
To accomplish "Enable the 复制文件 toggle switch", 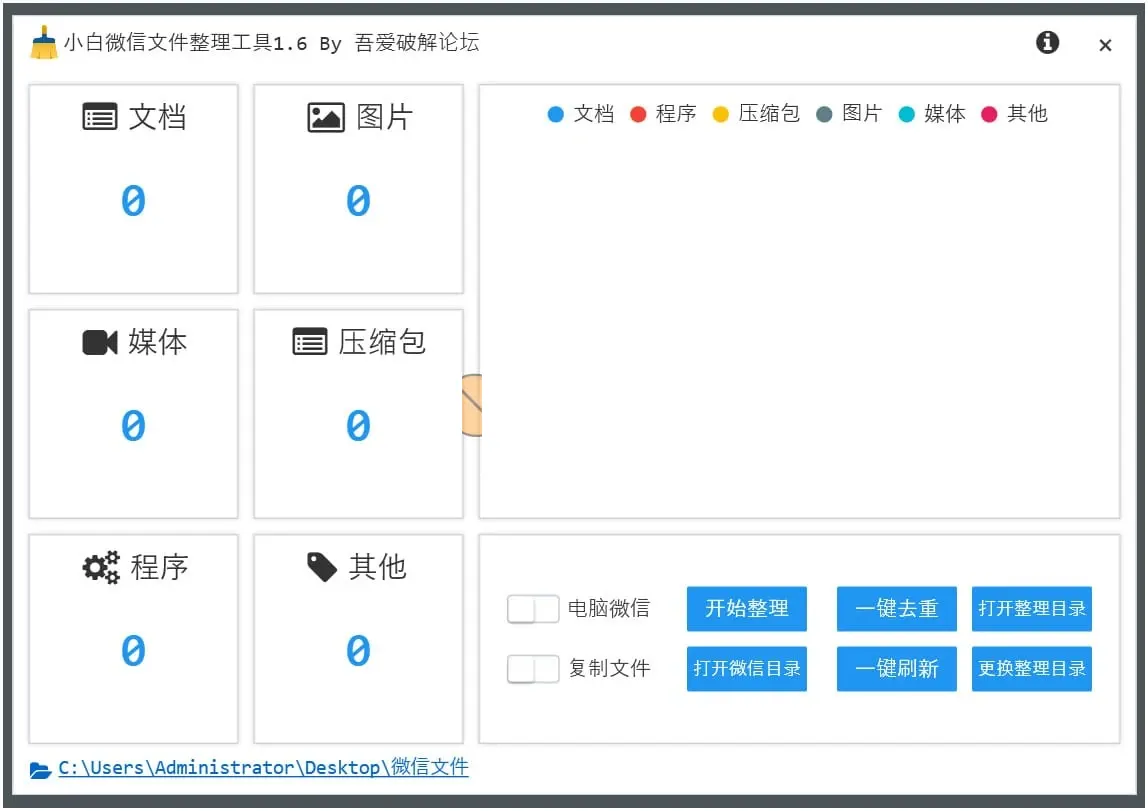I will [532, 669].
